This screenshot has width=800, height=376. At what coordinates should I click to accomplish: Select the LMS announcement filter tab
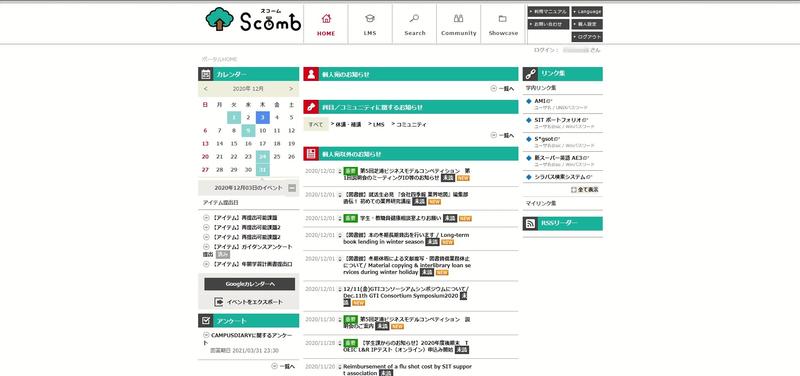376,124
